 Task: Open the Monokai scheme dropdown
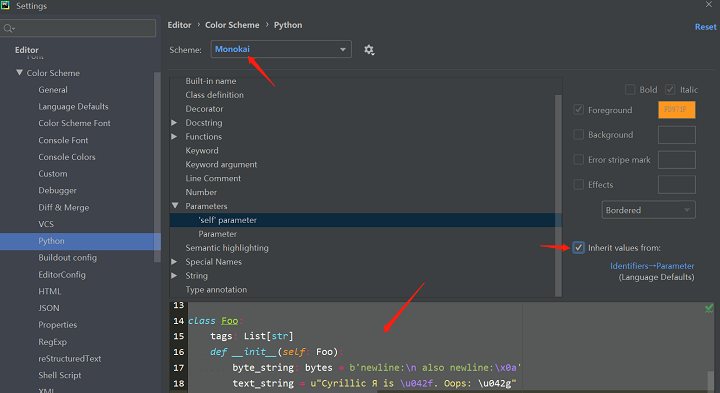[281, 49]
